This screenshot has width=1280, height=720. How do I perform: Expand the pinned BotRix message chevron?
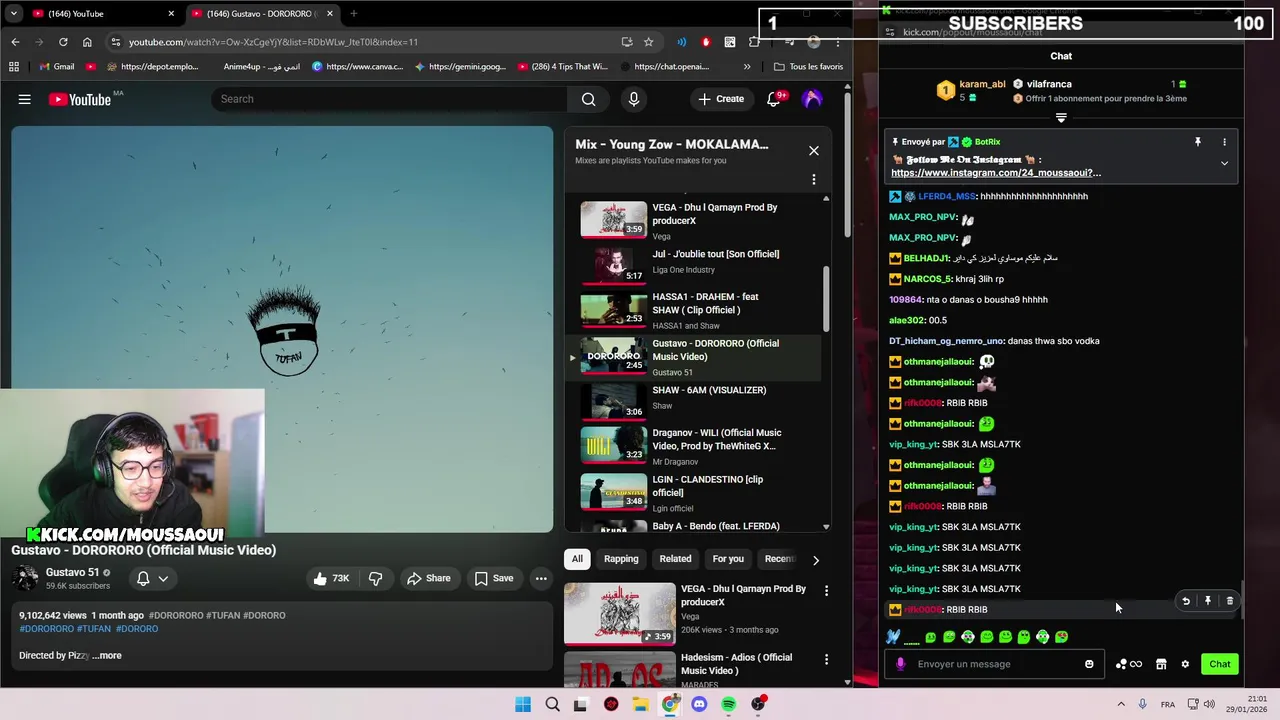[1224, 163]
